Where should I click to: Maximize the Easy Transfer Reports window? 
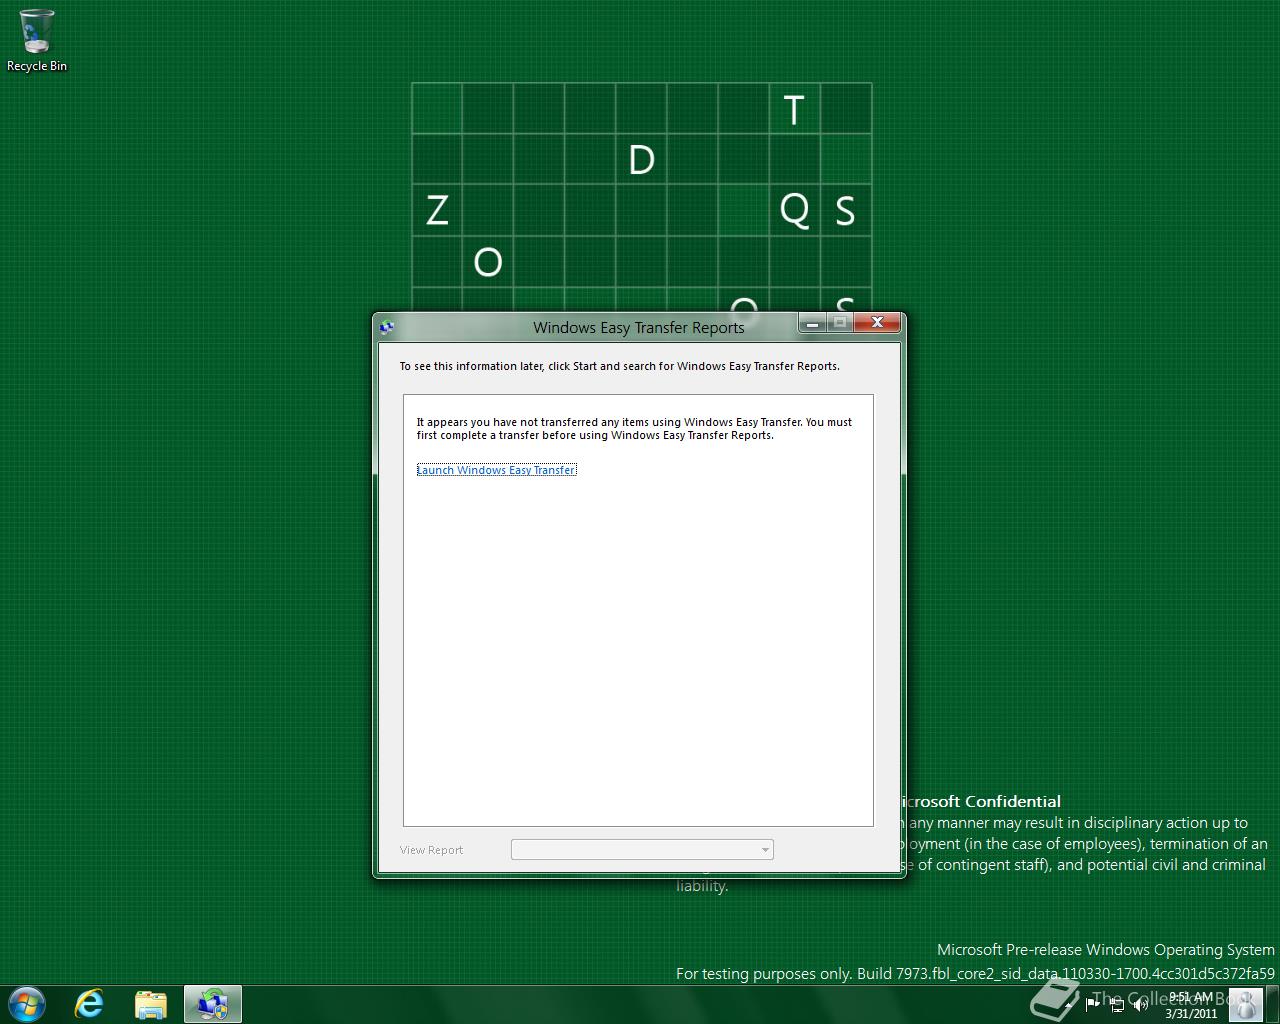click(840, 322)
